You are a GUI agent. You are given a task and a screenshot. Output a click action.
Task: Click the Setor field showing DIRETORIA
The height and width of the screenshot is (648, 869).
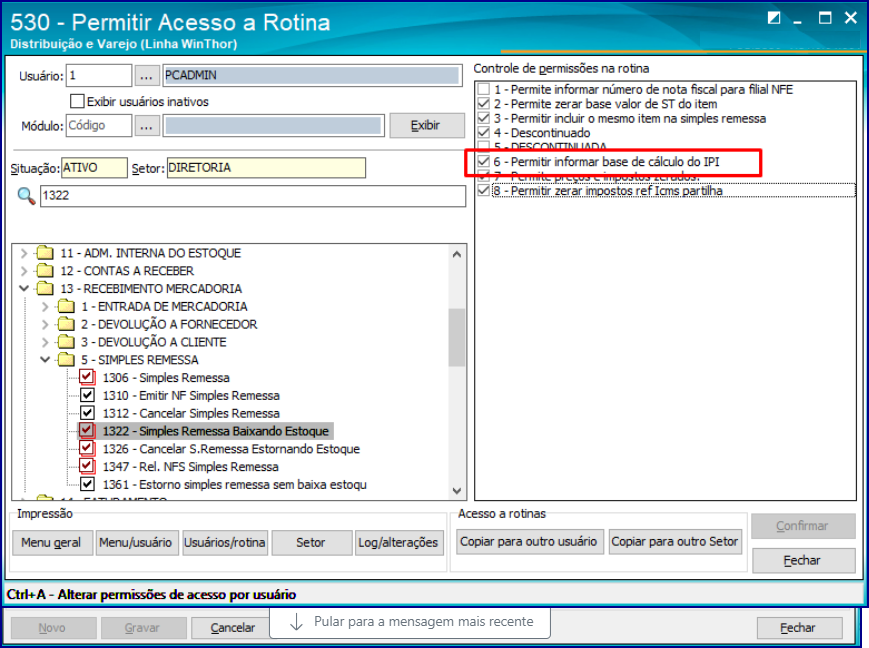point(266,168)
